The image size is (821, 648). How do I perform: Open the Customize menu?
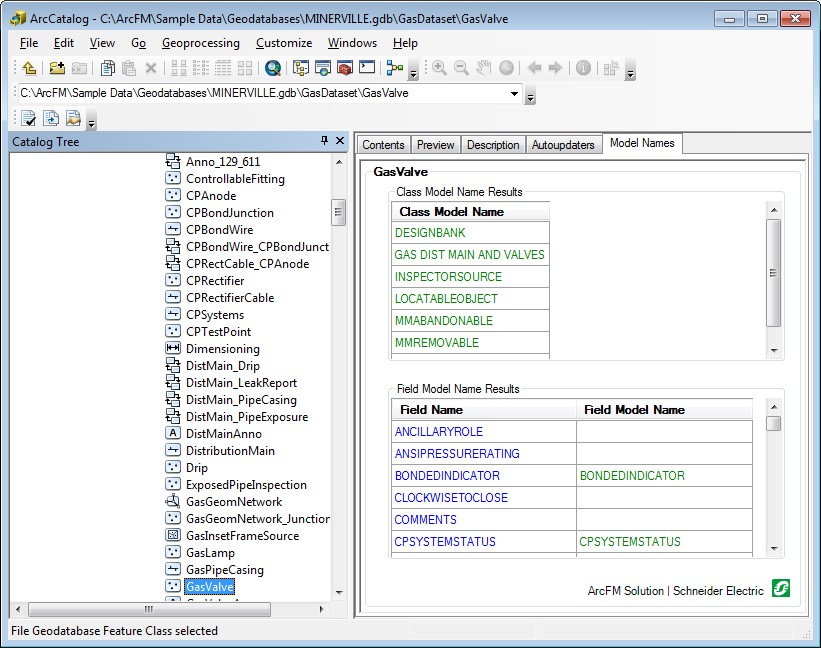[284, 43]
